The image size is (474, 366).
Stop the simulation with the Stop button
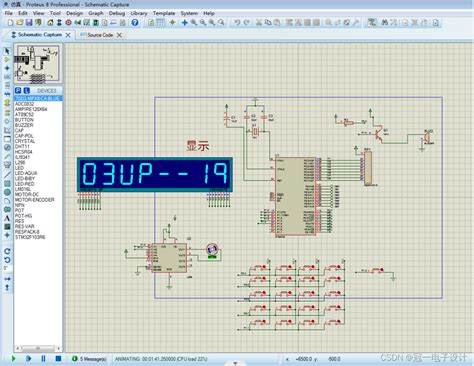click(58, 359)
